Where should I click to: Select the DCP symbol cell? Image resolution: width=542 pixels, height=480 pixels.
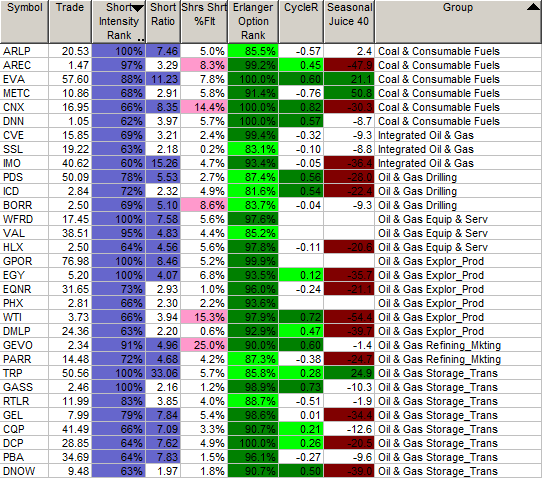point(24,443)
